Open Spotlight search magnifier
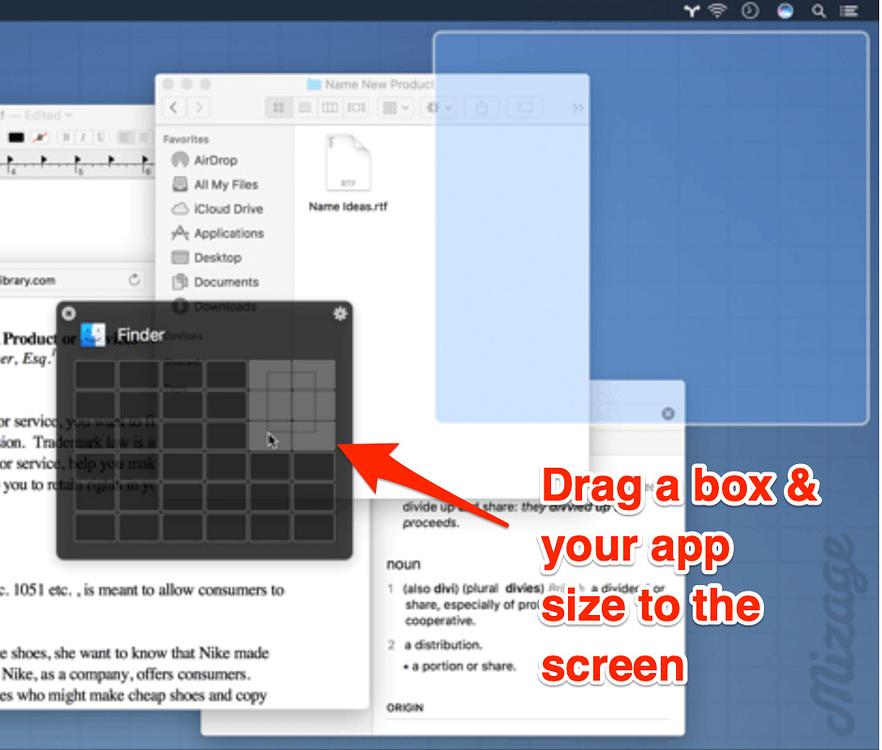 point(819,11)
